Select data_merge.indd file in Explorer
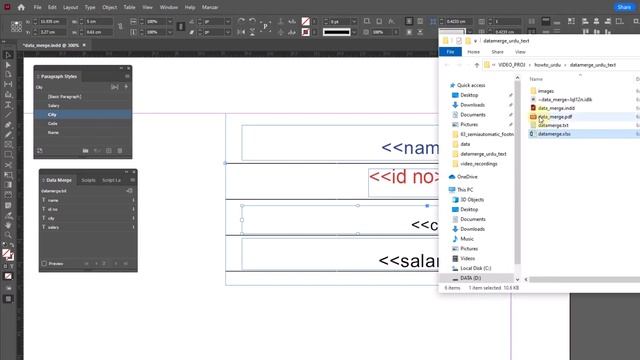The height and width of the screenshot is (360, 640). (x=556, y=108)
